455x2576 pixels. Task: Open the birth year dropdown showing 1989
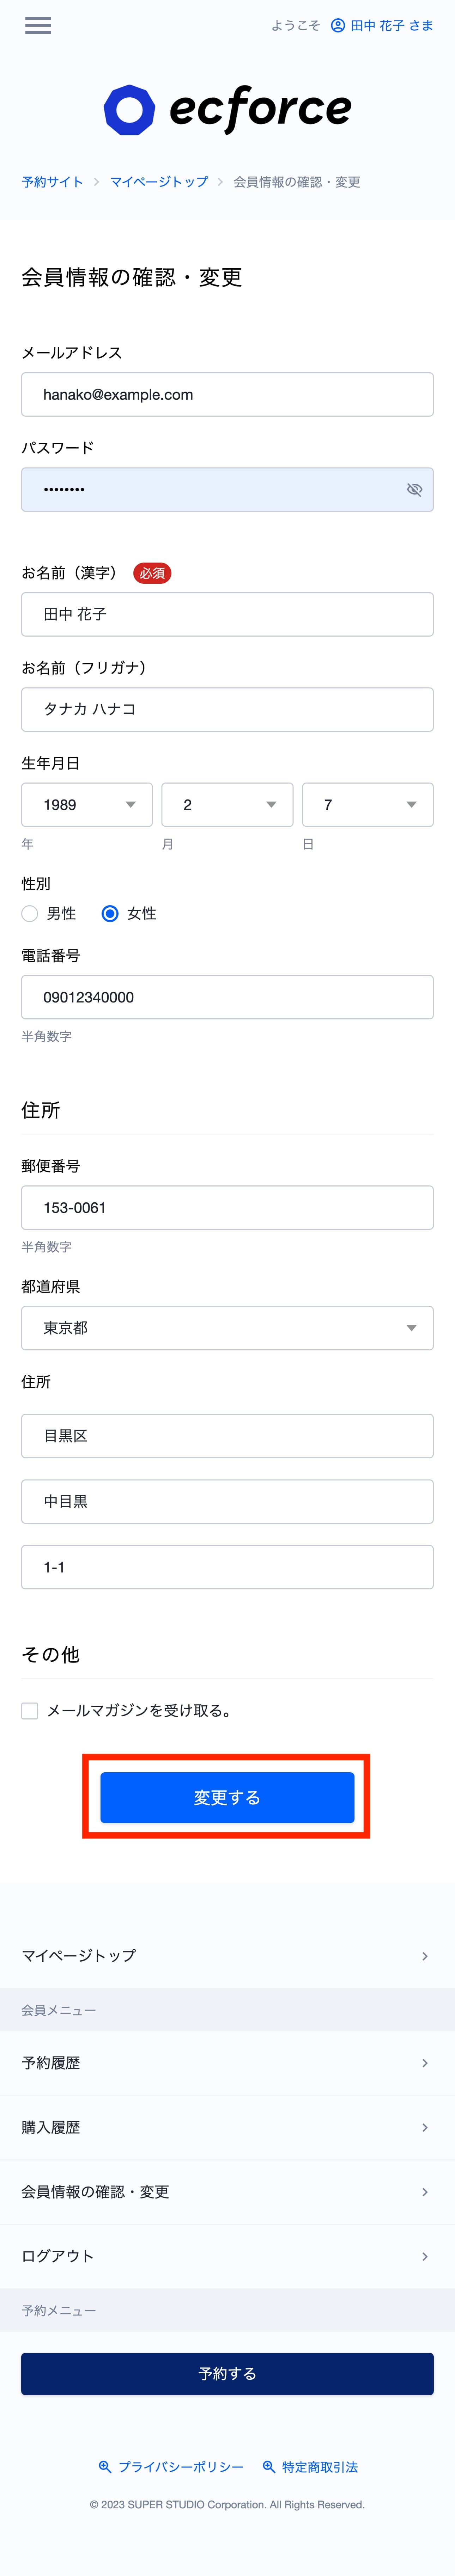pos(87,805)
